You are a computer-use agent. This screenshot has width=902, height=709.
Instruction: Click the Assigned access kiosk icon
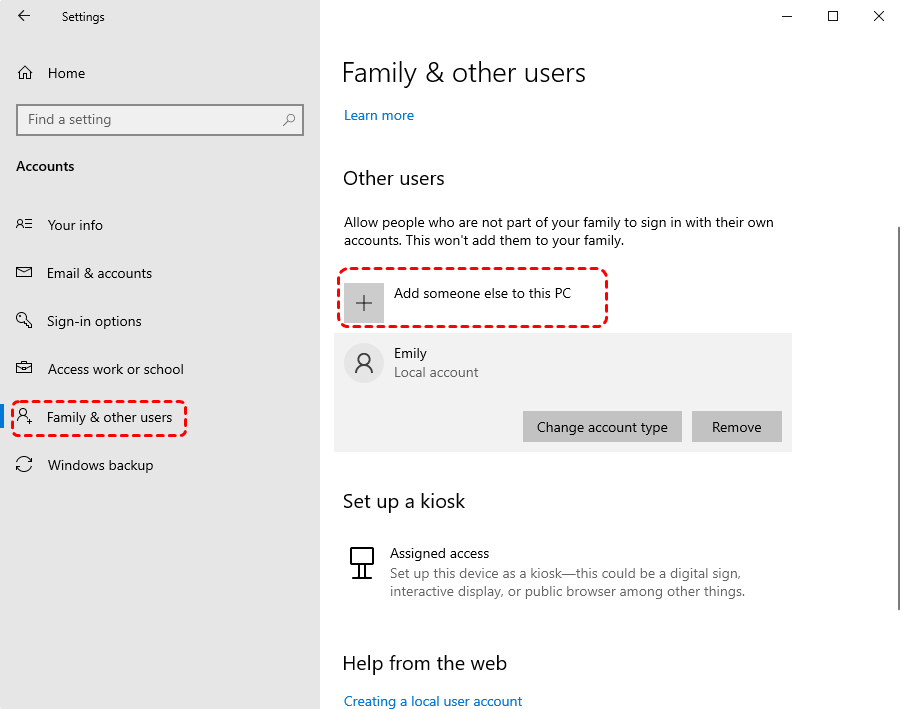(x=362, y=562)
